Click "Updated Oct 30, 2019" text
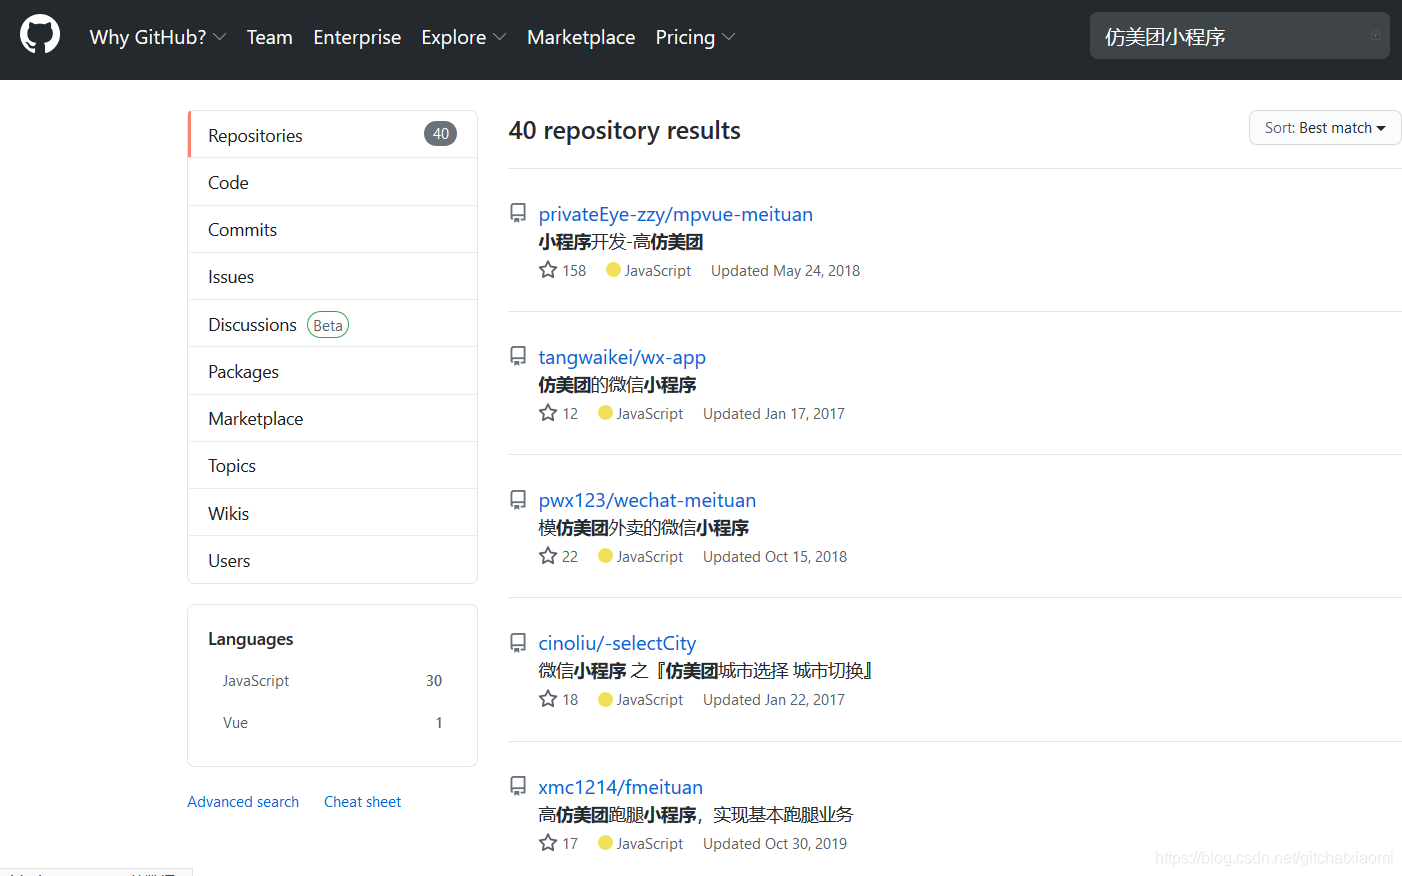Screen dimensions: 1402x876 [x=775, y=843]
